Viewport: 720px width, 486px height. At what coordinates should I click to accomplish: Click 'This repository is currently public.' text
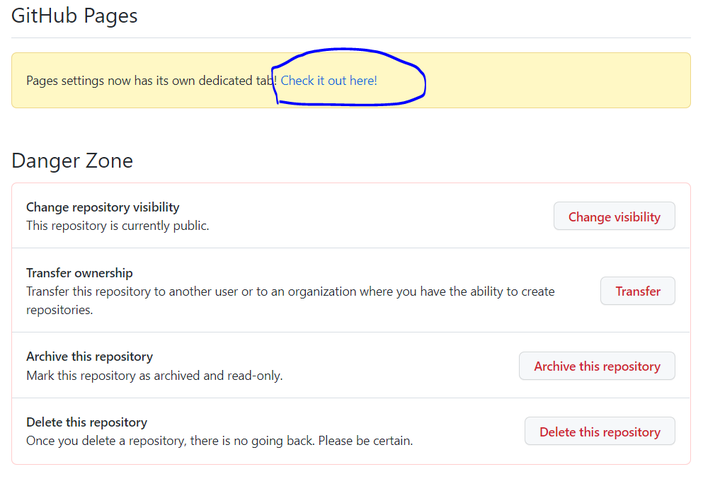click(x=118, y=226)
